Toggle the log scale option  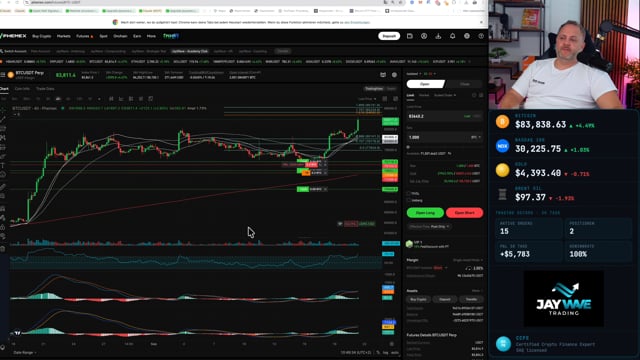coord(386,352)
